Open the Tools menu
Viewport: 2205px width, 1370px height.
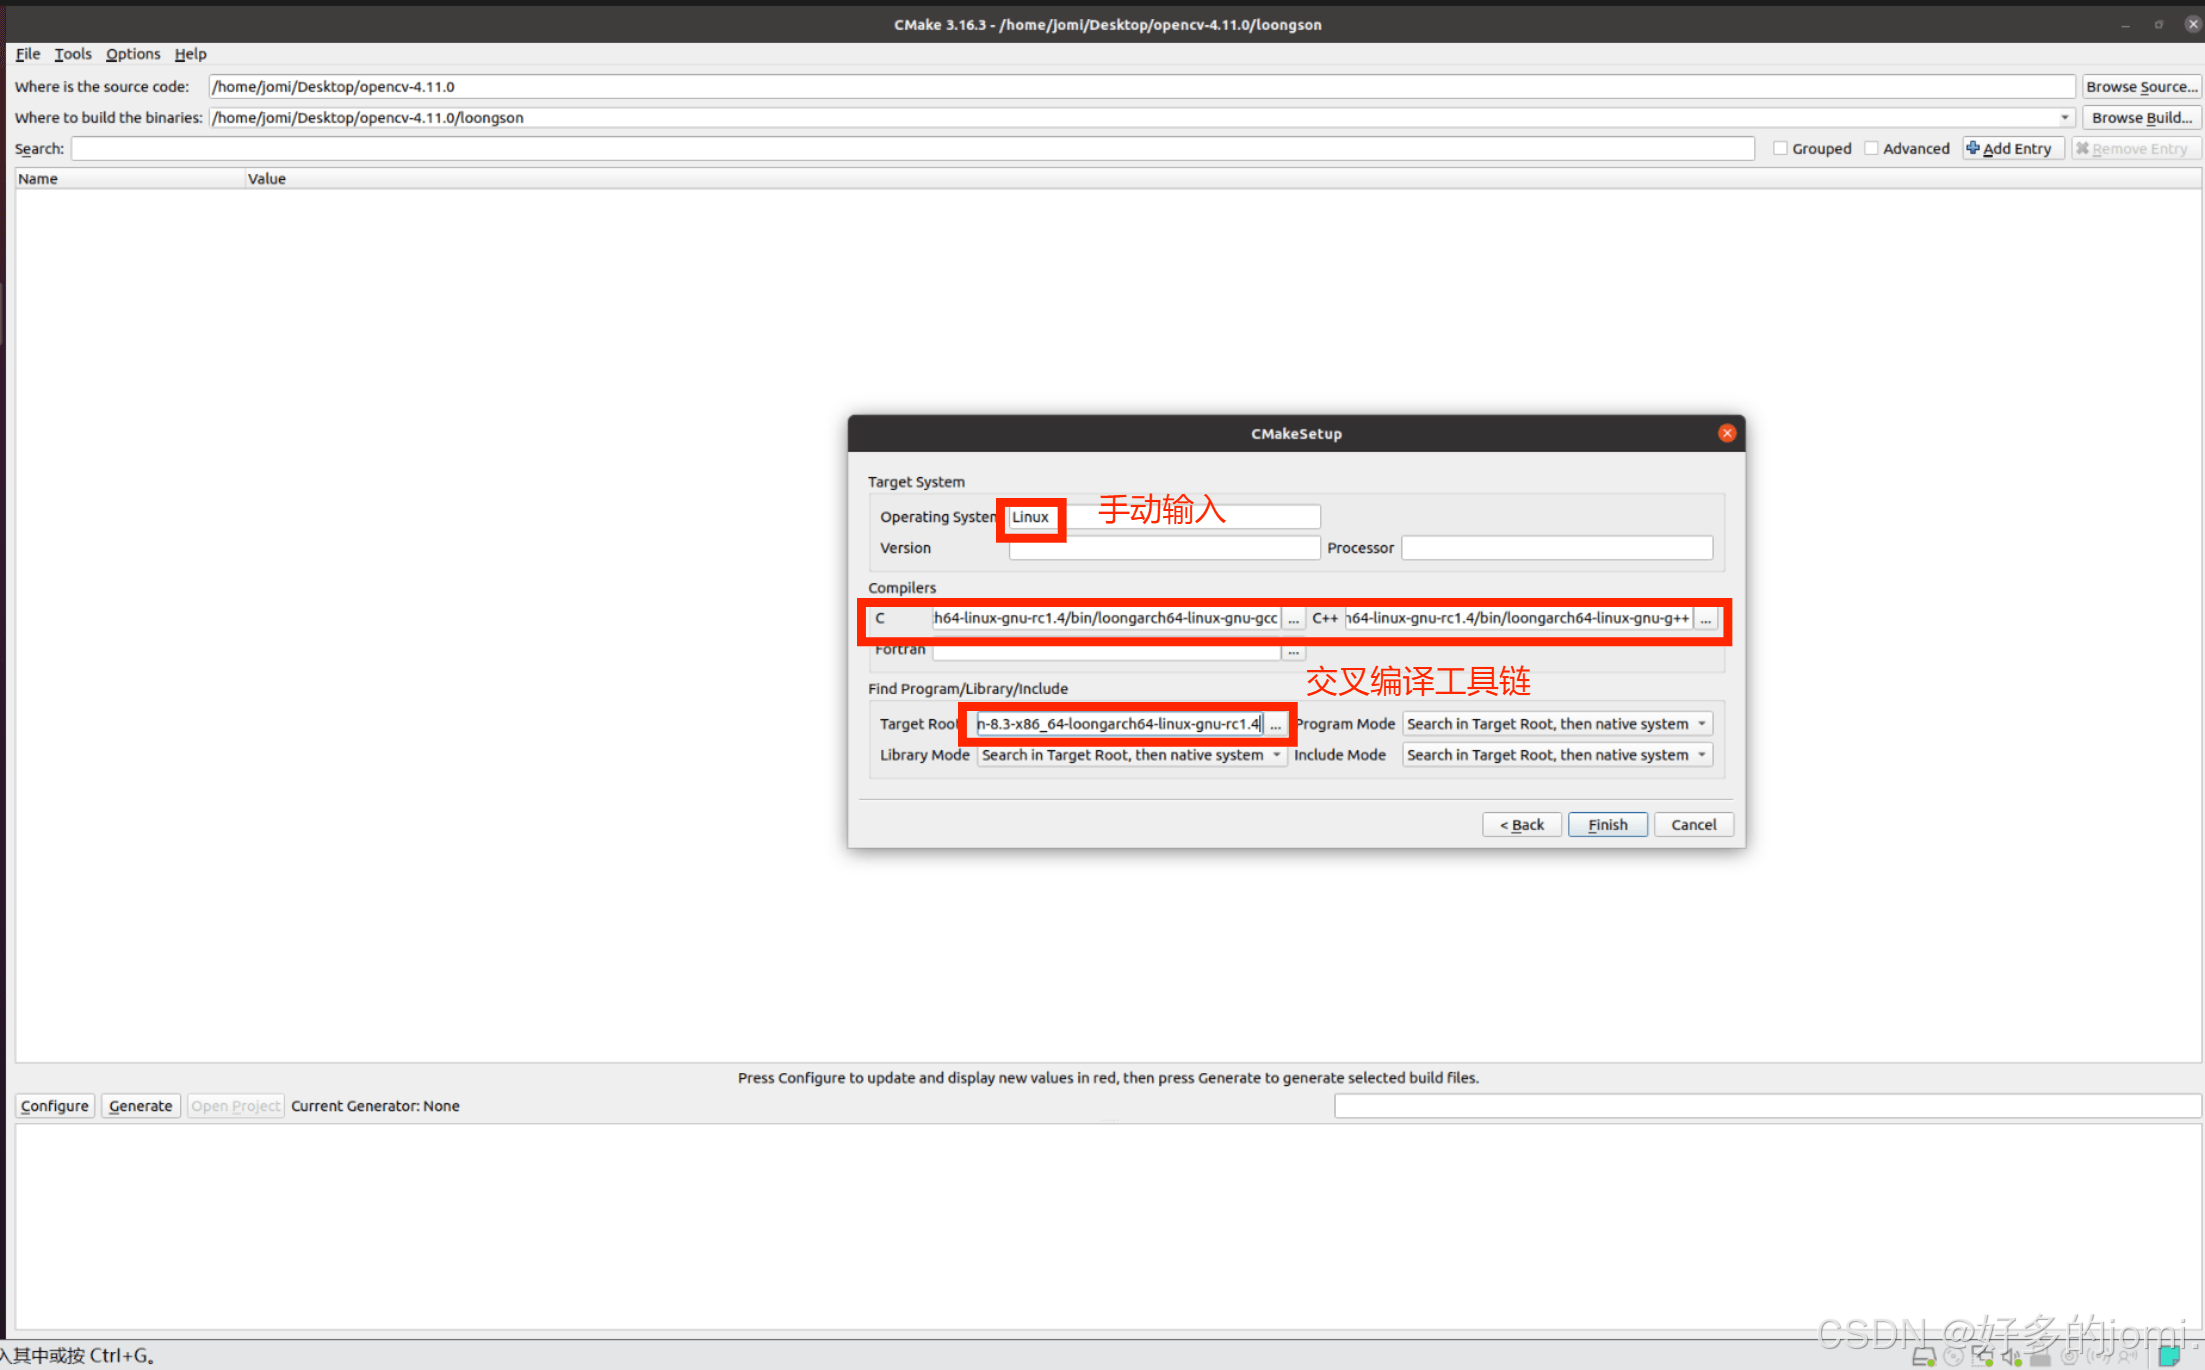(x=72, y=54)
